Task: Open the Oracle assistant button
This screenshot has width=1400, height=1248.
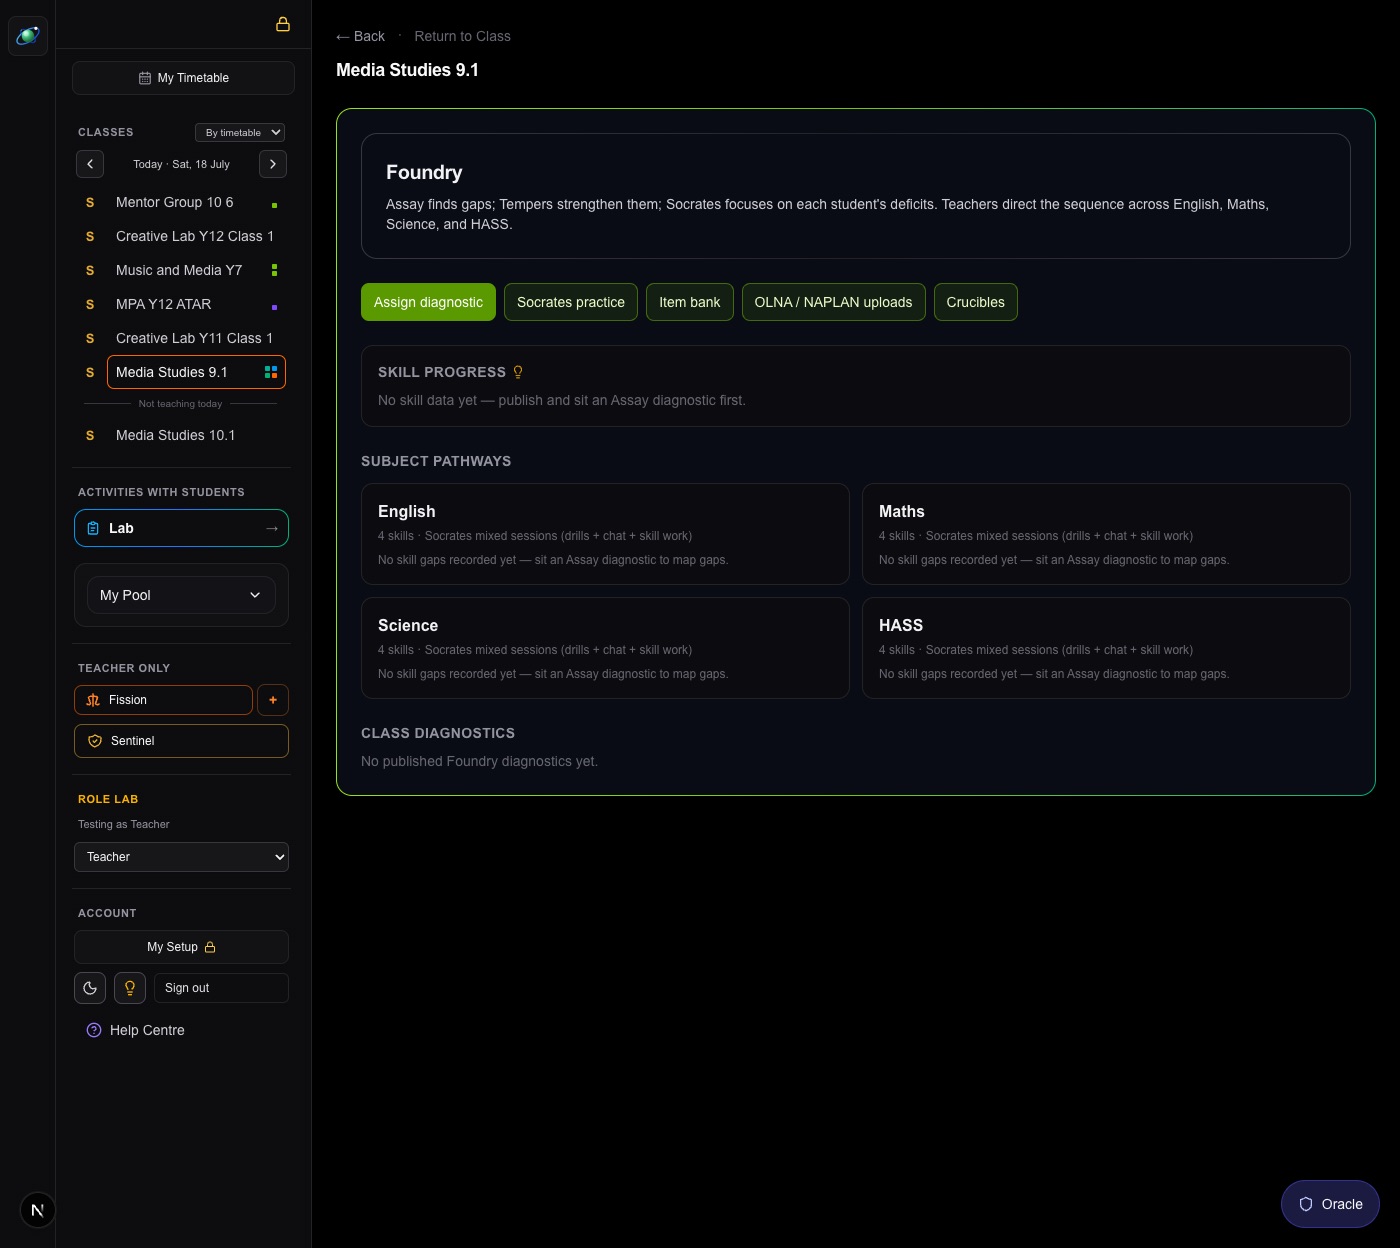Action: pos(1330,1204)
